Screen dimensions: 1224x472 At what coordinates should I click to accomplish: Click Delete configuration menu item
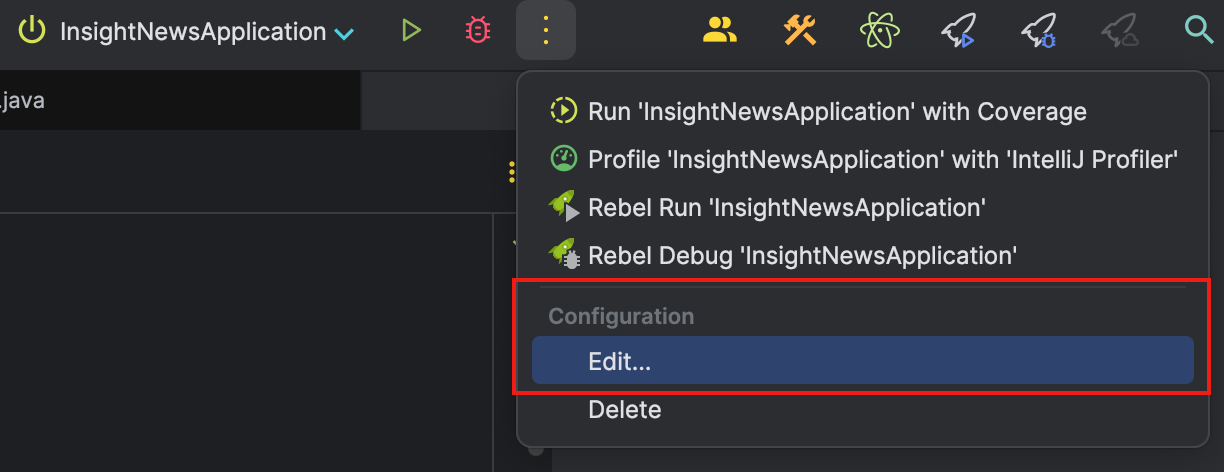pos(863,409)
